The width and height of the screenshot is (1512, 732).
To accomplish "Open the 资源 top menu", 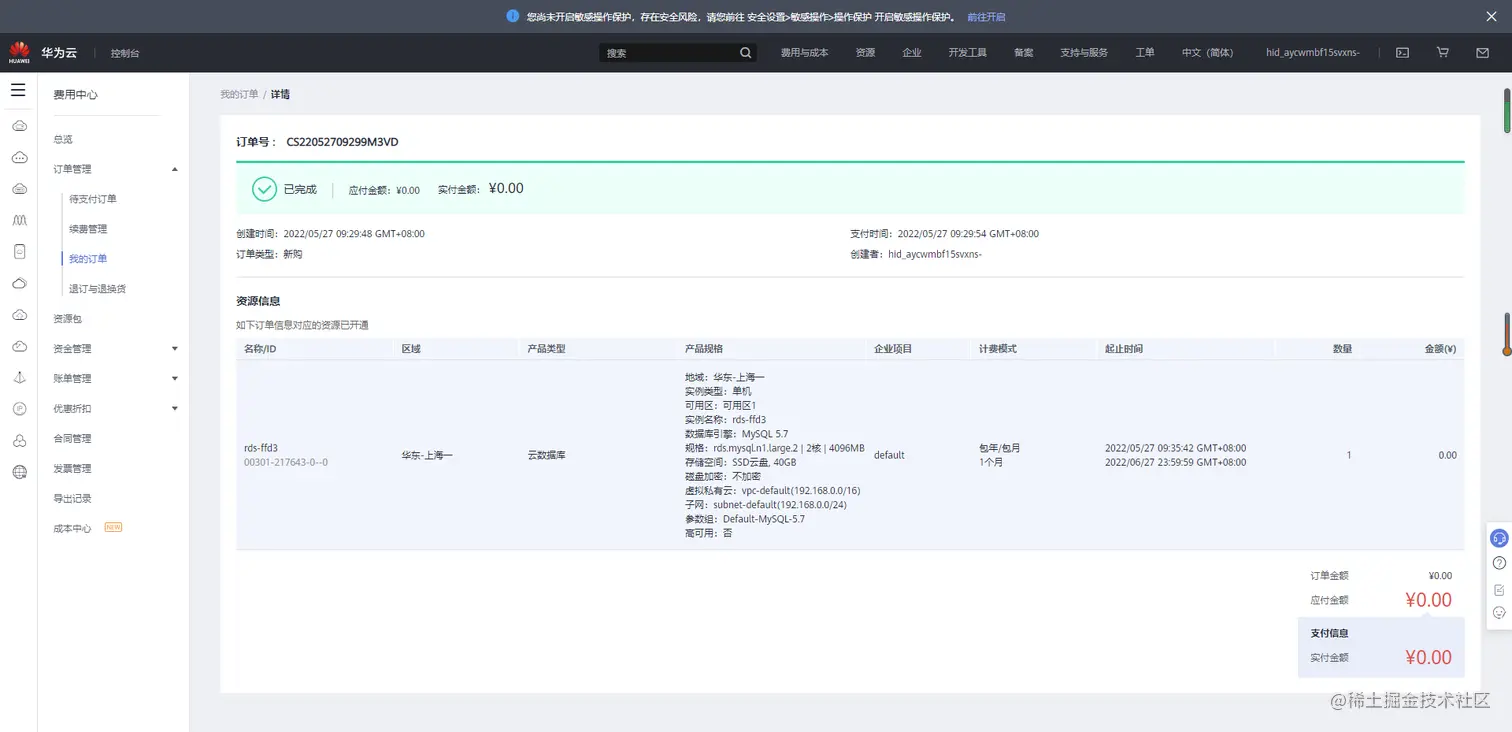I will [x=865, y=53].
